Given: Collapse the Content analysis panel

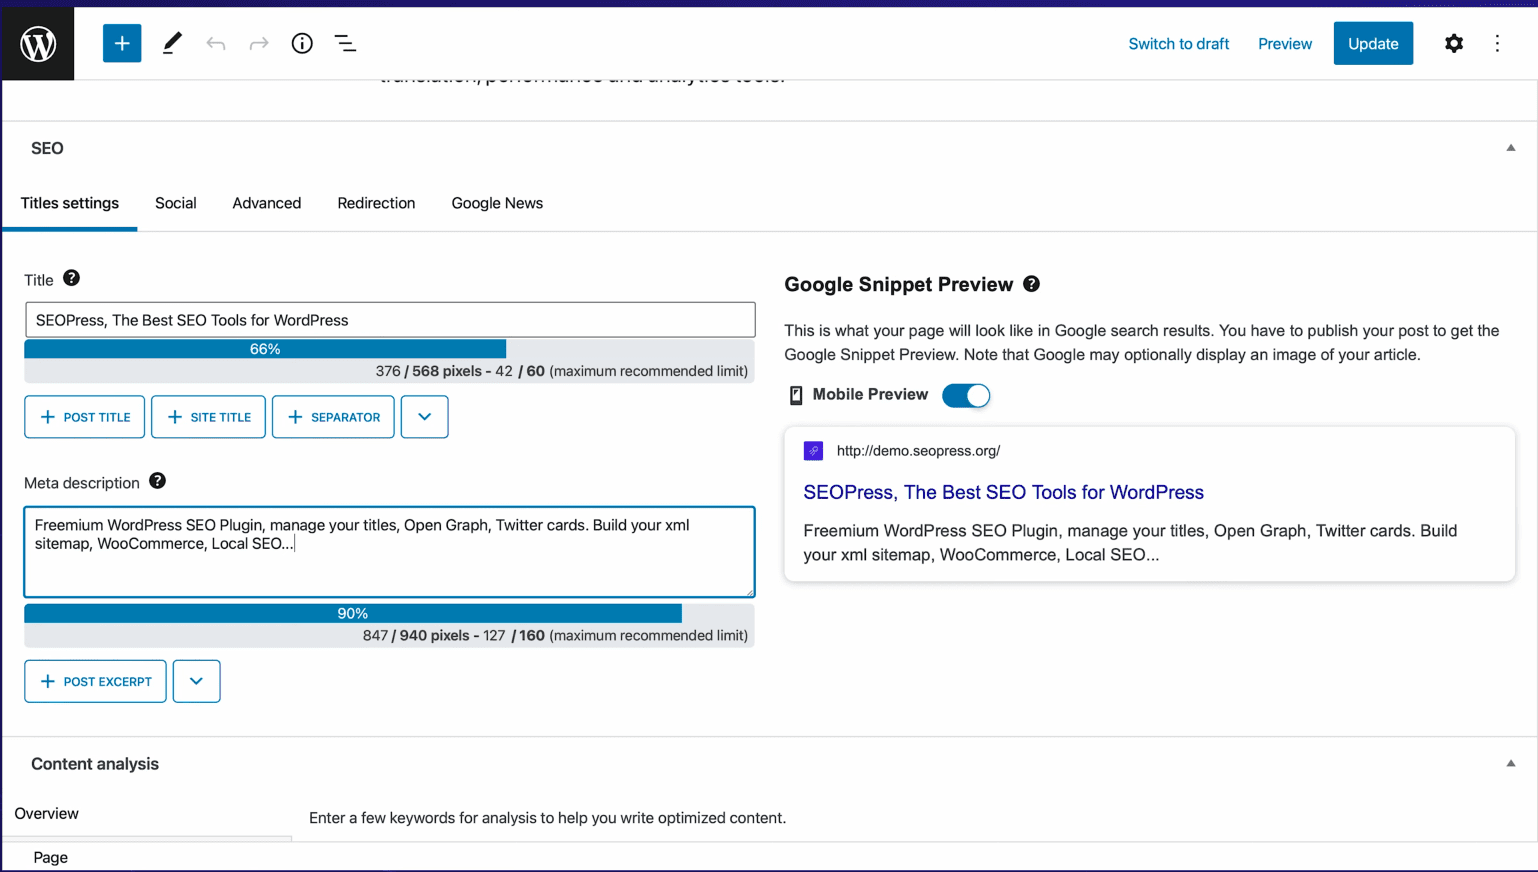Looking at the screenshot, I should pyautogui.click(x=1510, y=764).
